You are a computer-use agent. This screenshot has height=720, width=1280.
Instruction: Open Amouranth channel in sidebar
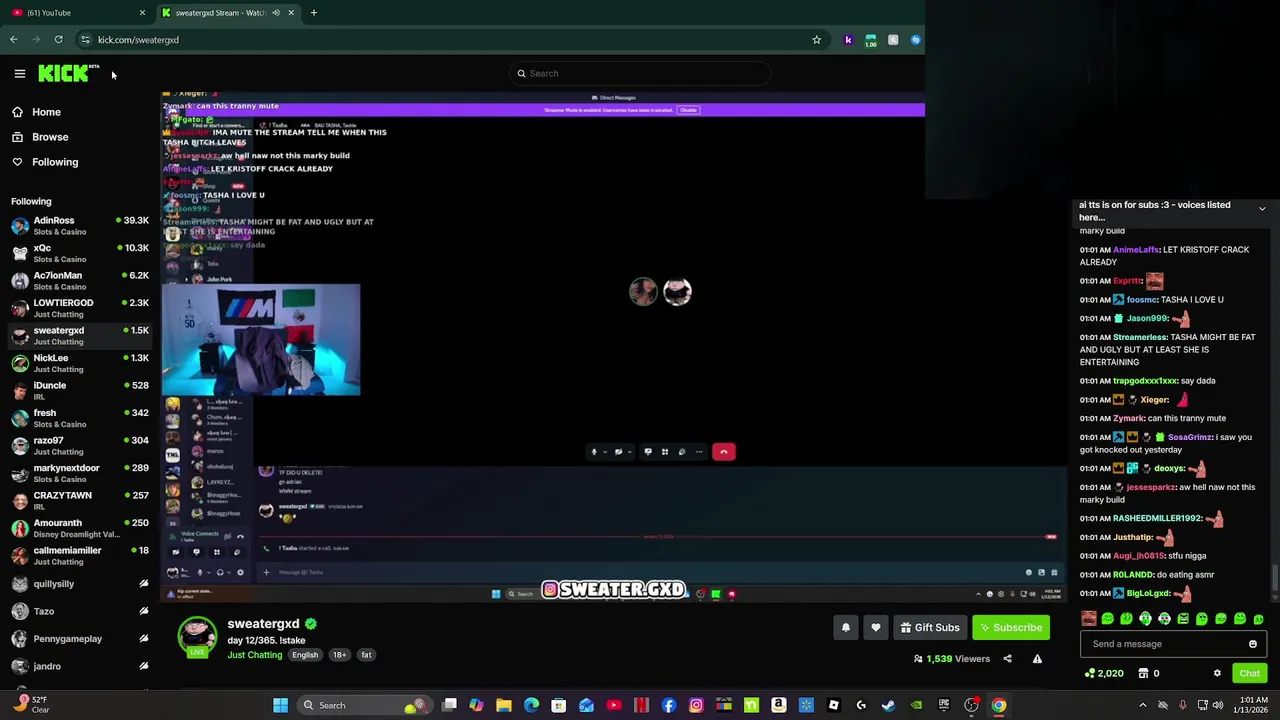coord(80,528)
